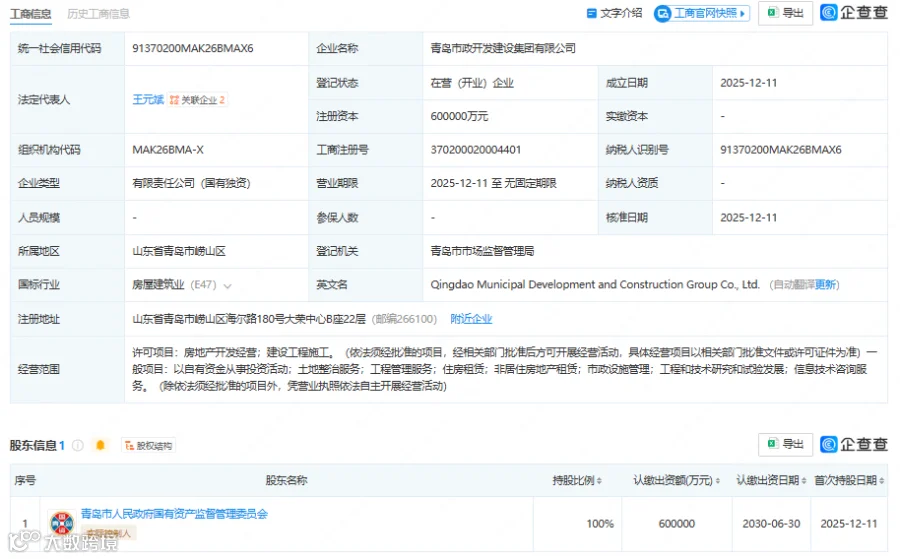The height and width of the screenshot is (559, 900).
Task: Click the info icon beside 股东信息
Action: 78,445
